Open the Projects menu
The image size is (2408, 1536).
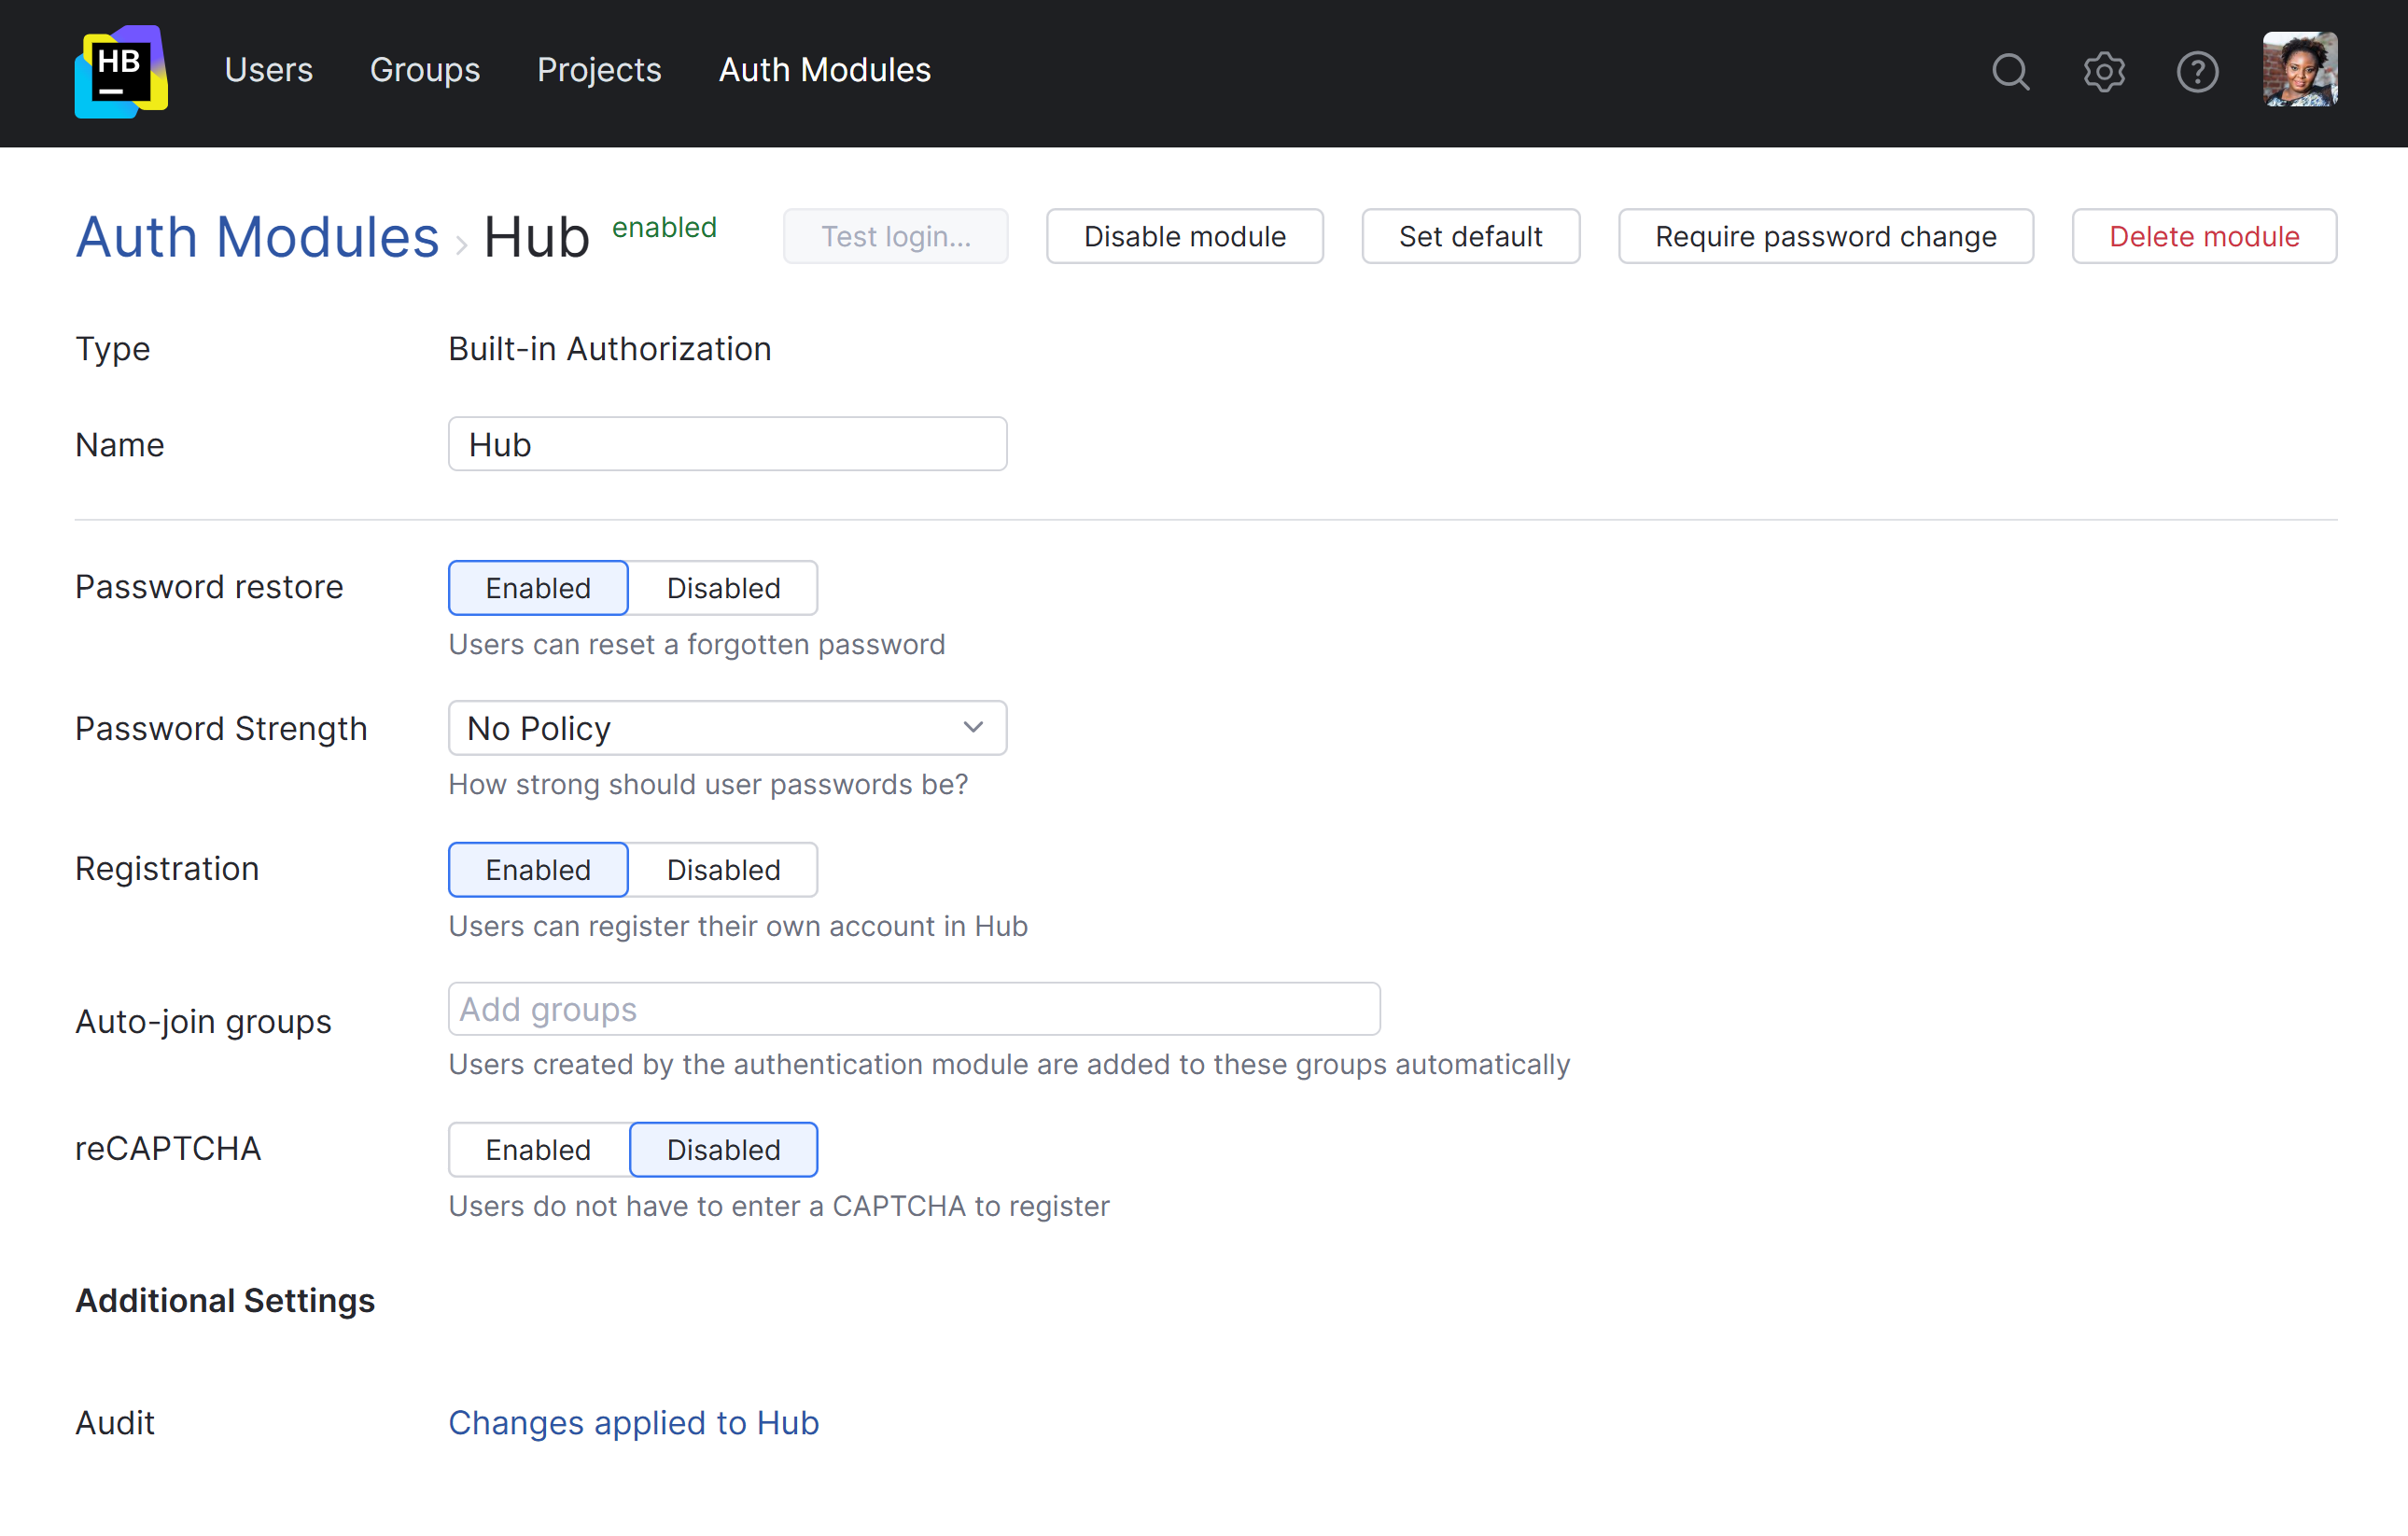tap(599, 70)
